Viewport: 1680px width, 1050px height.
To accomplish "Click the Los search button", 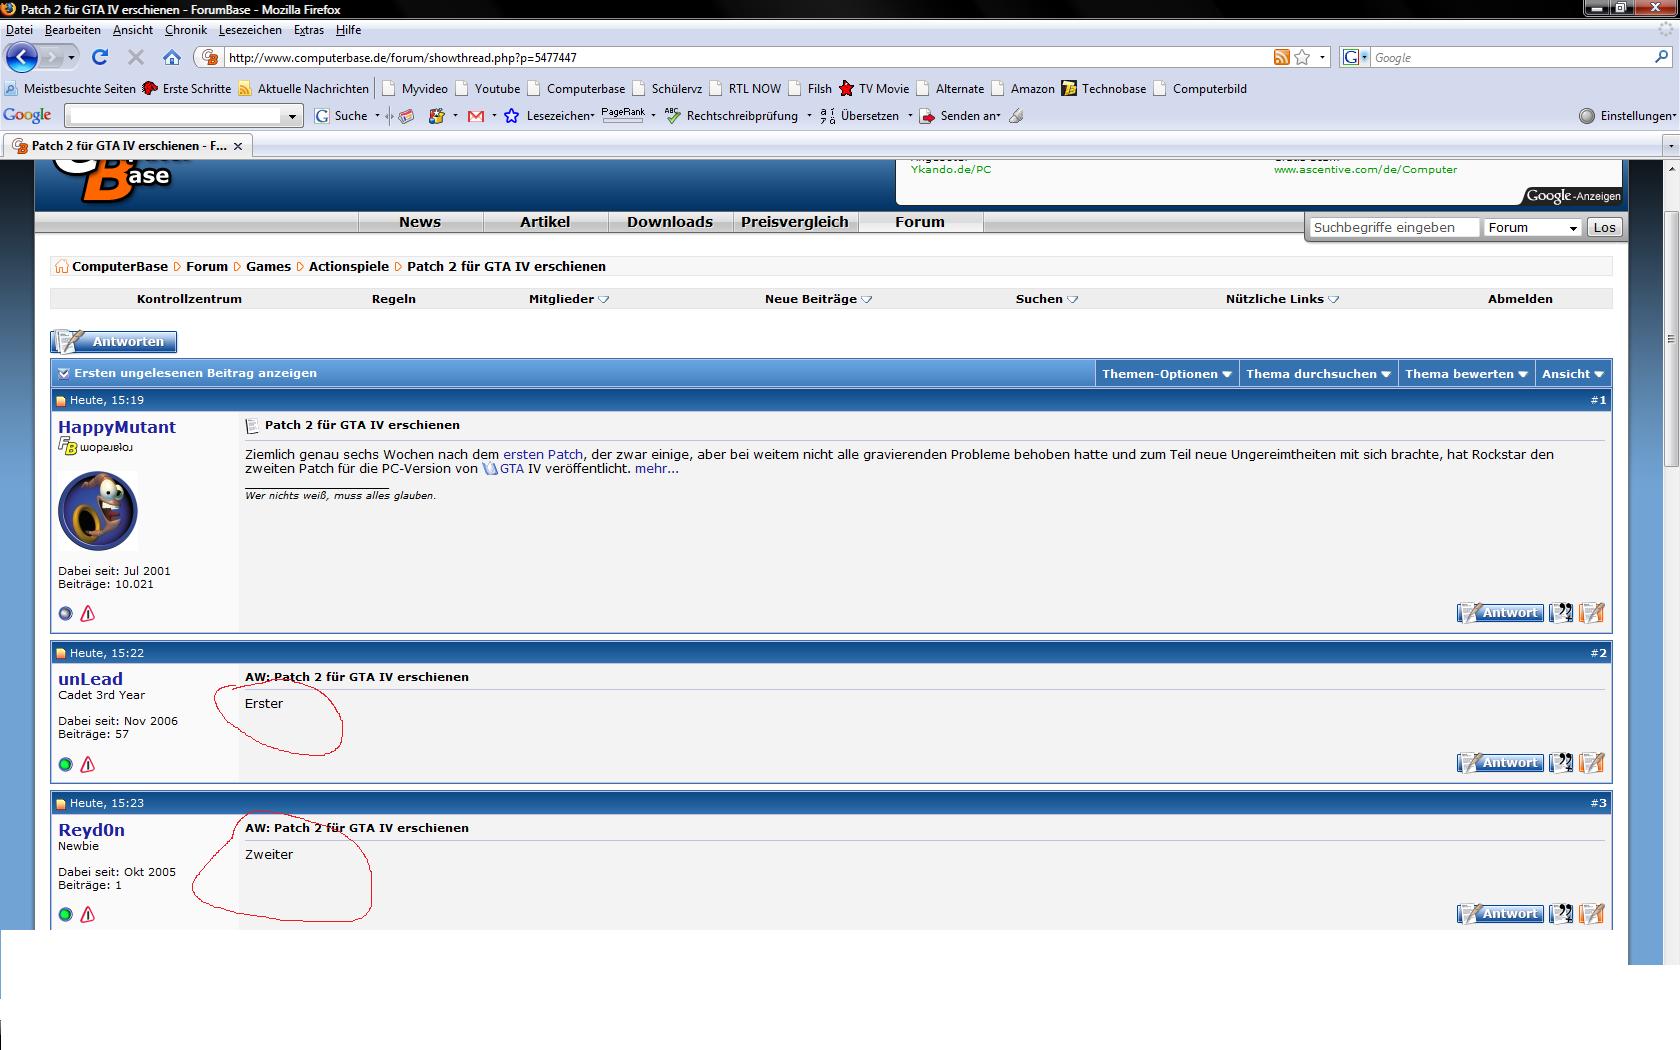I will point(1604,228).
